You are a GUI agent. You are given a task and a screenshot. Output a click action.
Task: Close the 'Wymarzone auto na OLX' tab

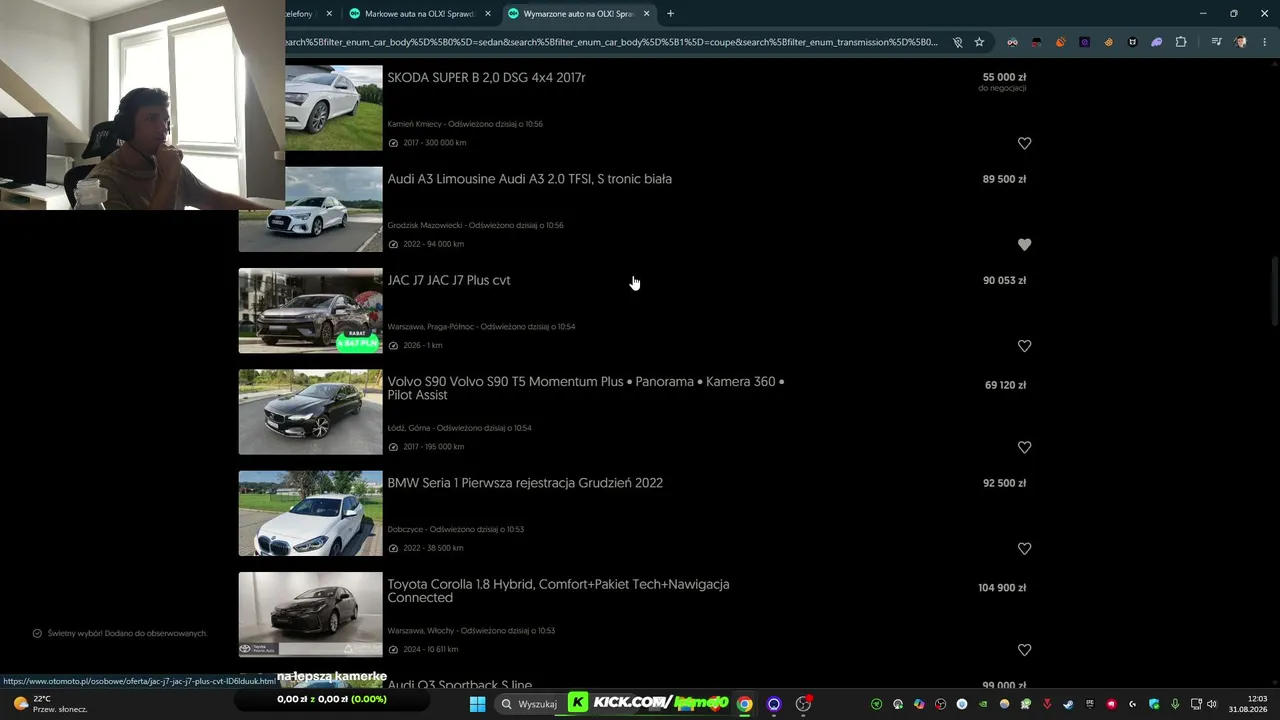(647, 14)
